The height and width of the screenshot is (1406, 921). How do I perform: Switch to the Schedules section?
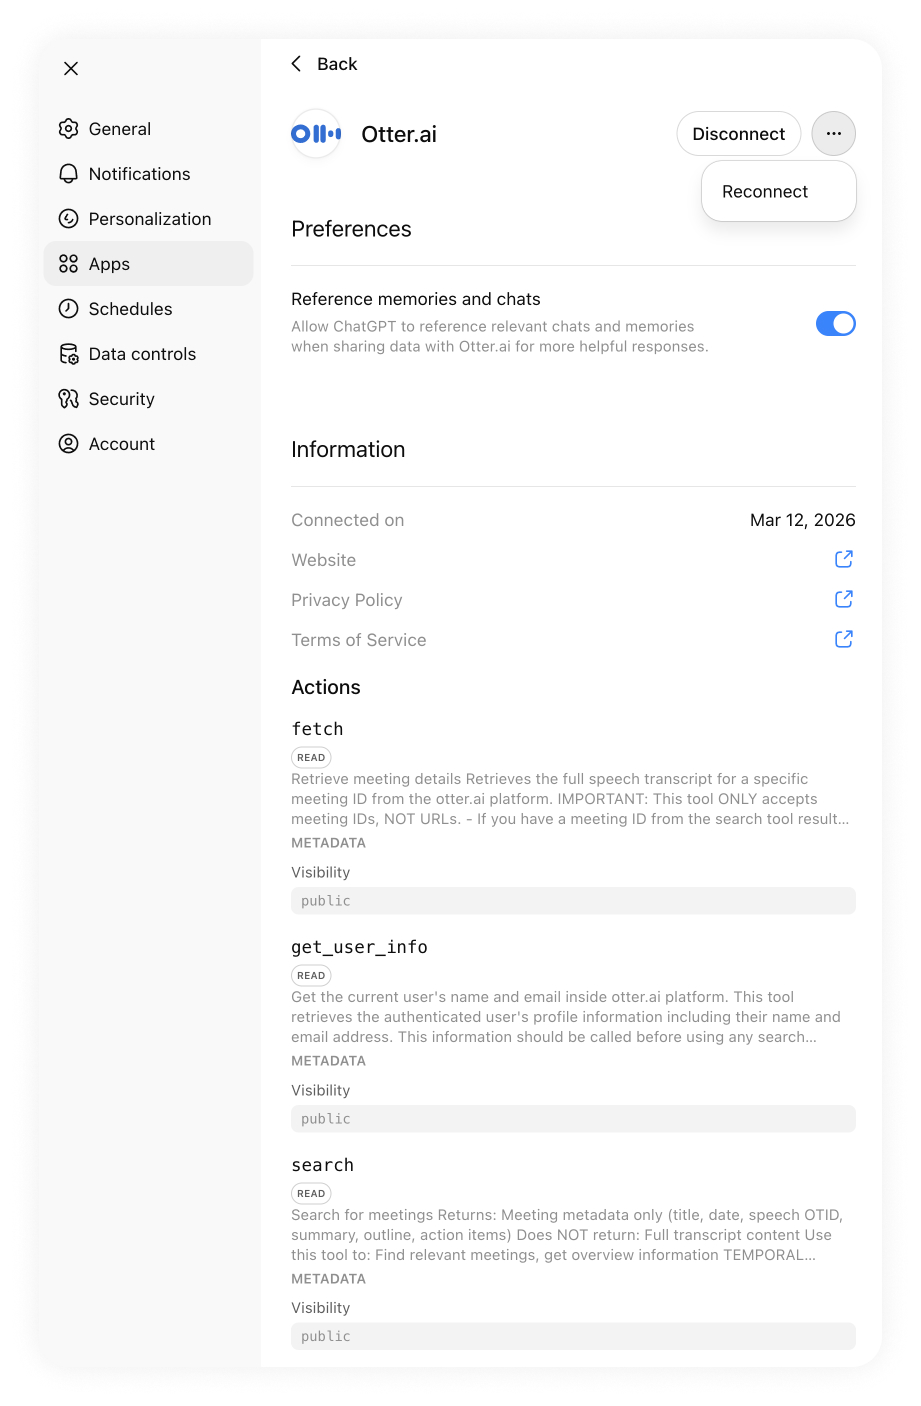(x=130, y=309)
